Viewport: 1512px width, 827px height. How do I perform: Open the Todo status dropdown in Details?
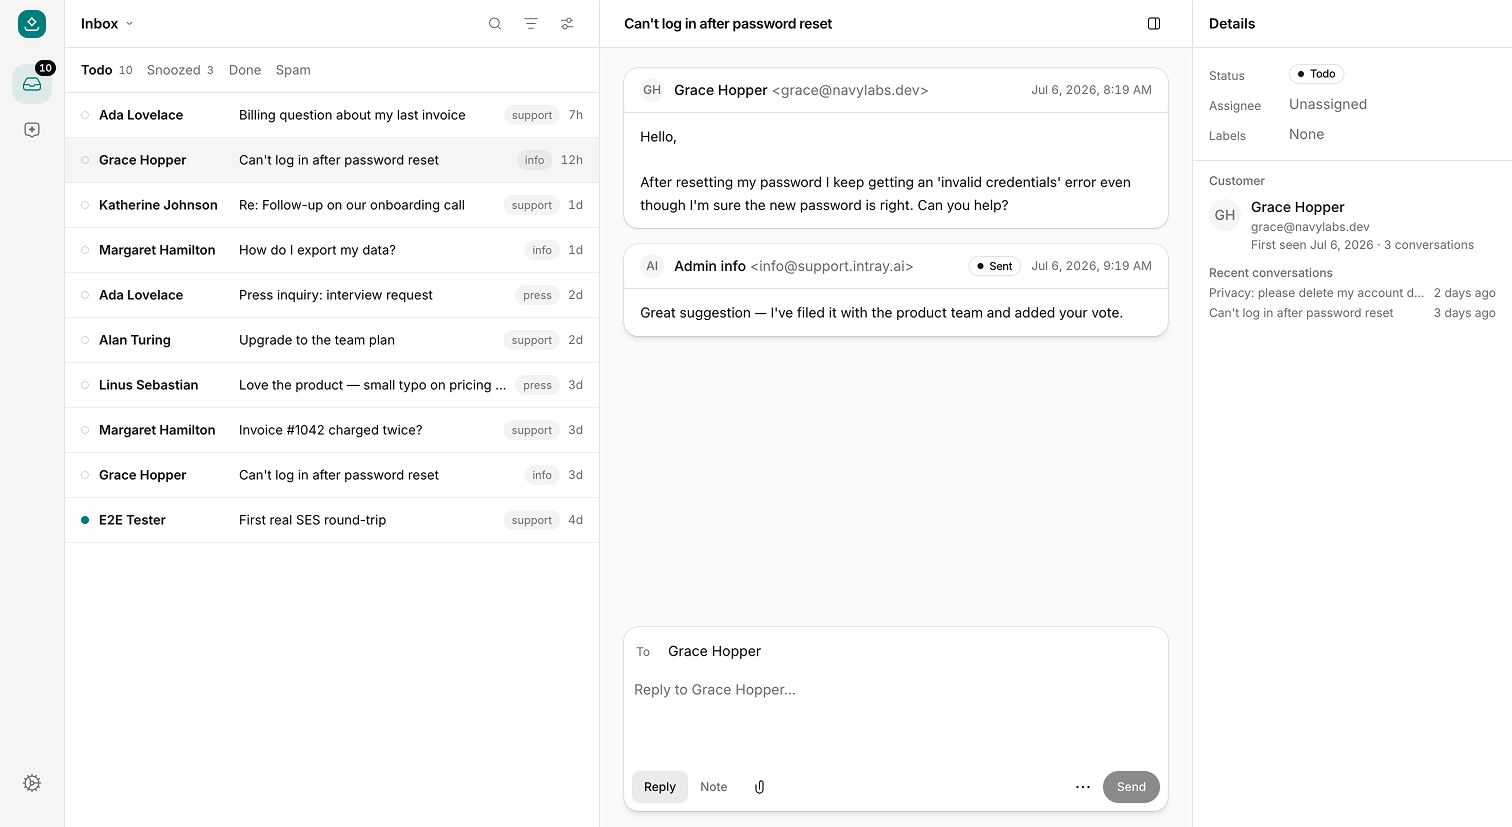click(1316, 74)
